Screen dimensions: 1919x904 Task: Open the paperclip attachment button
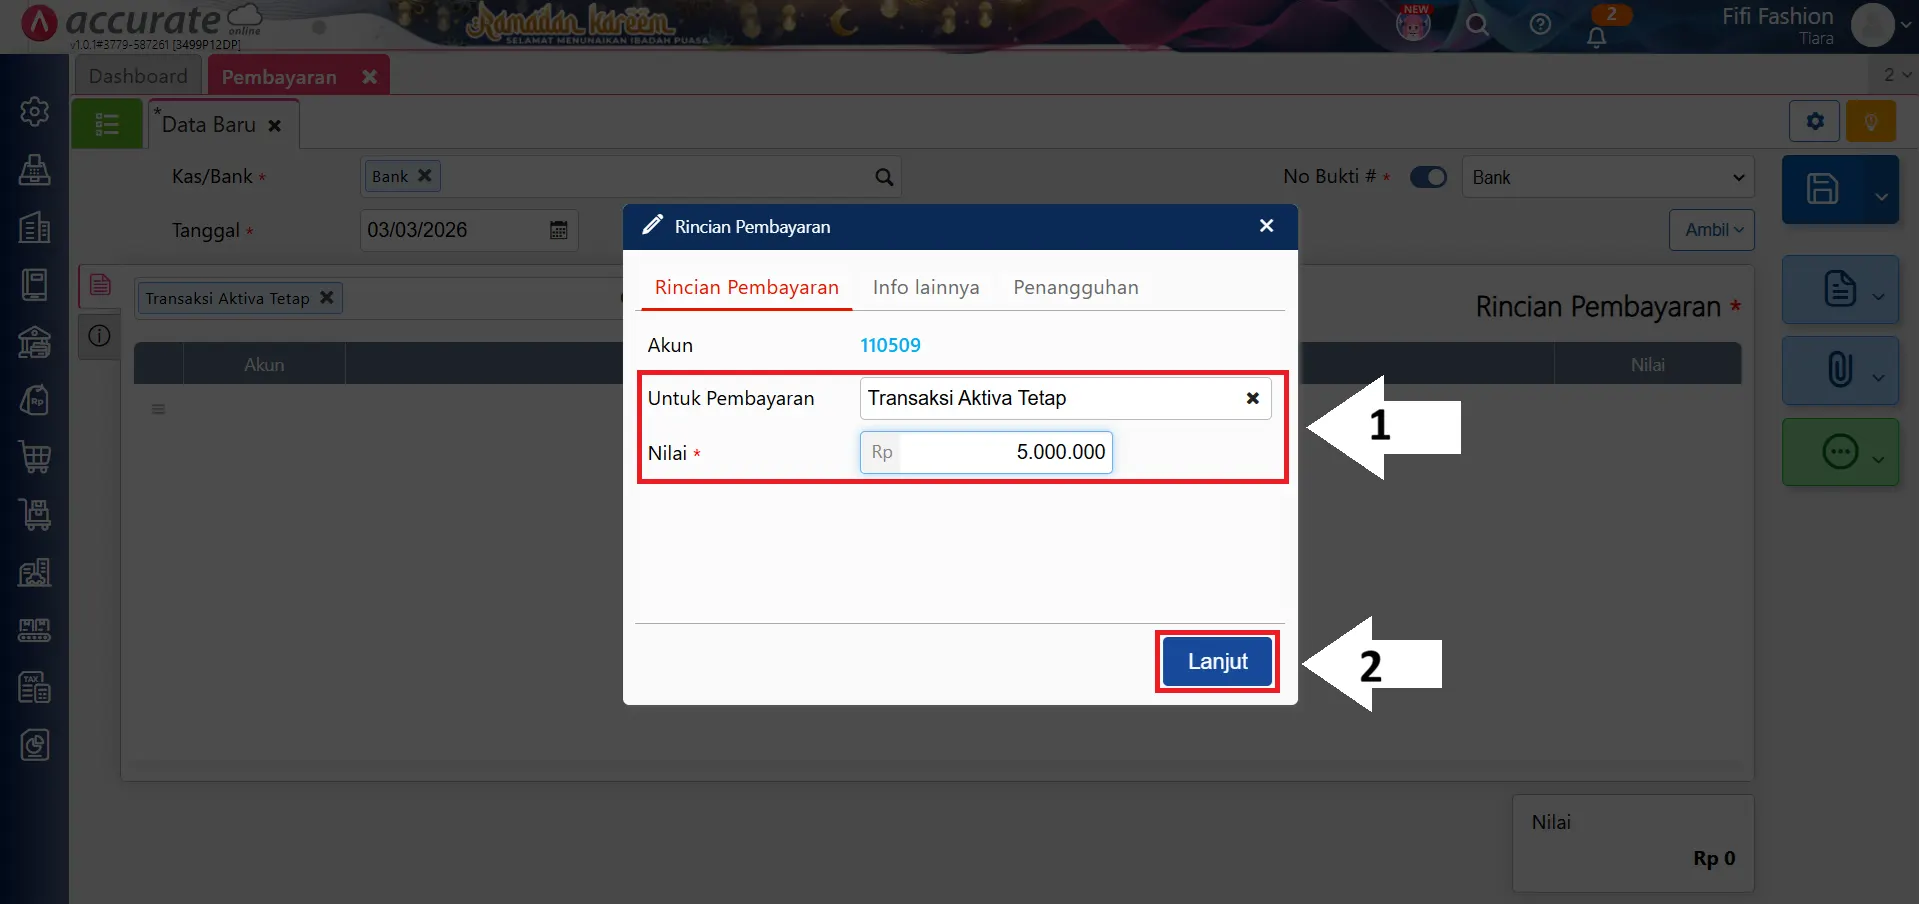[1838, 369]
